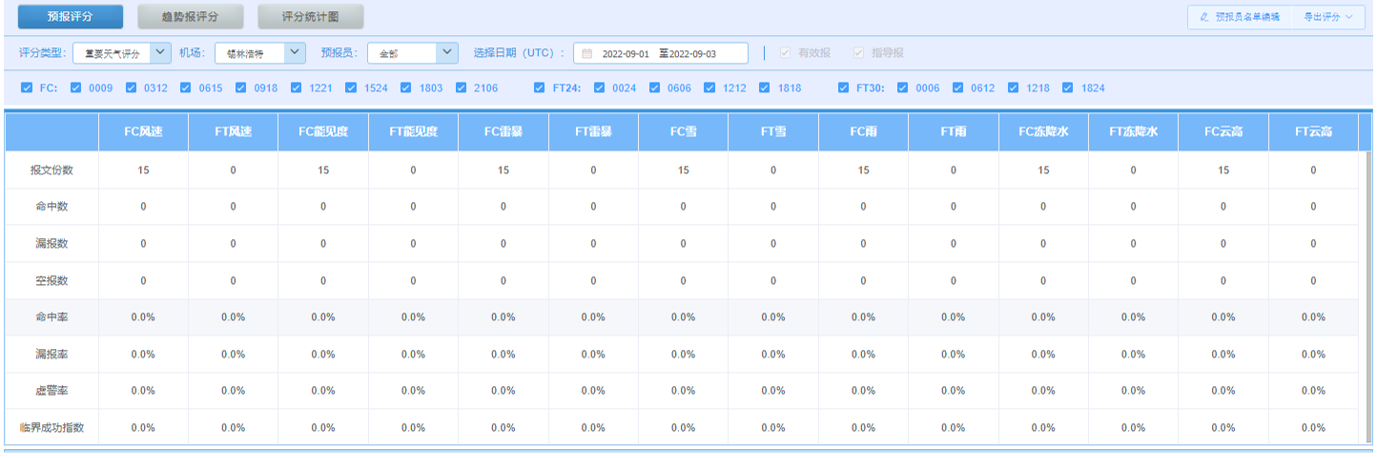Toggle the FT30: group checkbox
The image size is (1377, 458).
pos(844,88)
